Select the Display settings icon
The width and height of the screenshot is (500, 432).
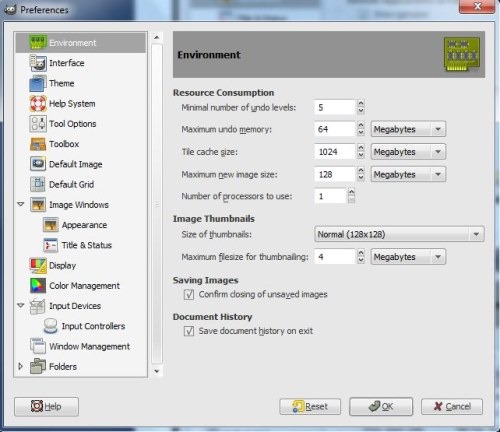38,265
